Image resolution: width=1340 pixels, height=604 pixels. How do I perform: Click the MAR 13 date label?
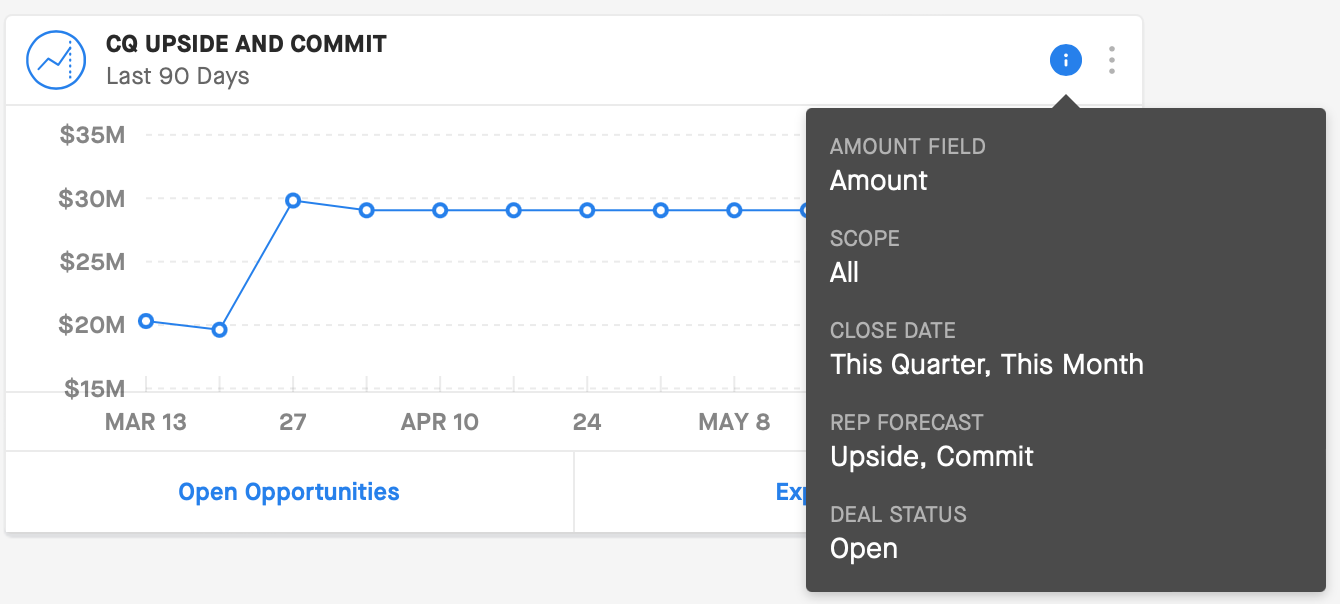pos(146,422)
